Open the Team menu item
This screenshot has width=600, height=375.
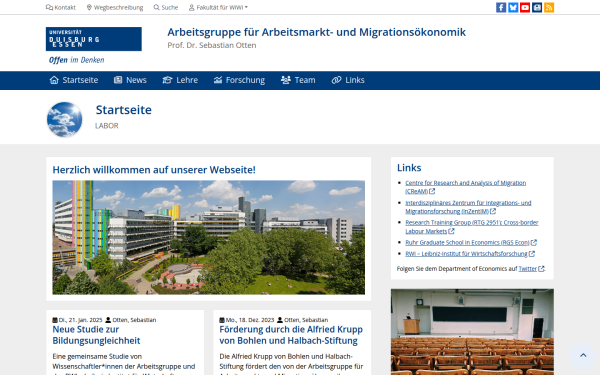coord(298,80)
